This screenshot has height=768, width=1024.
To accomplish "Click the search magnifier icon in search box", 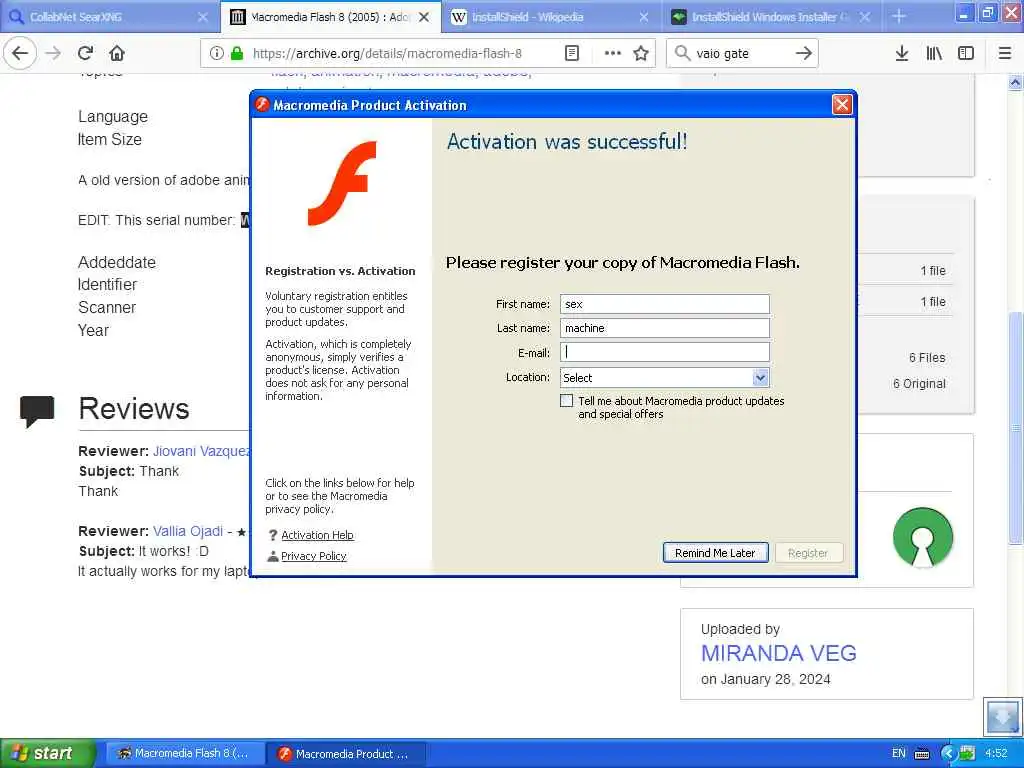I will tap(682, 53).
